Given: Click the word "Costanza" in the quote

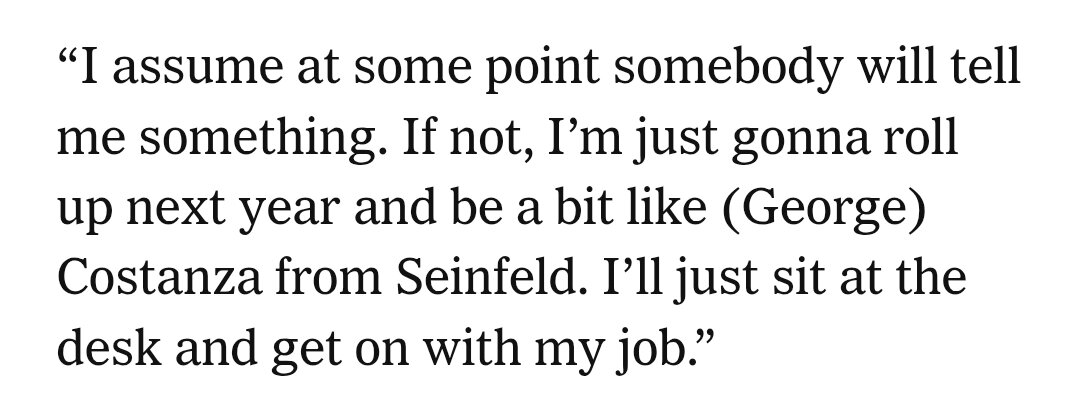Looking at the screenshot, I should (159, 278).
